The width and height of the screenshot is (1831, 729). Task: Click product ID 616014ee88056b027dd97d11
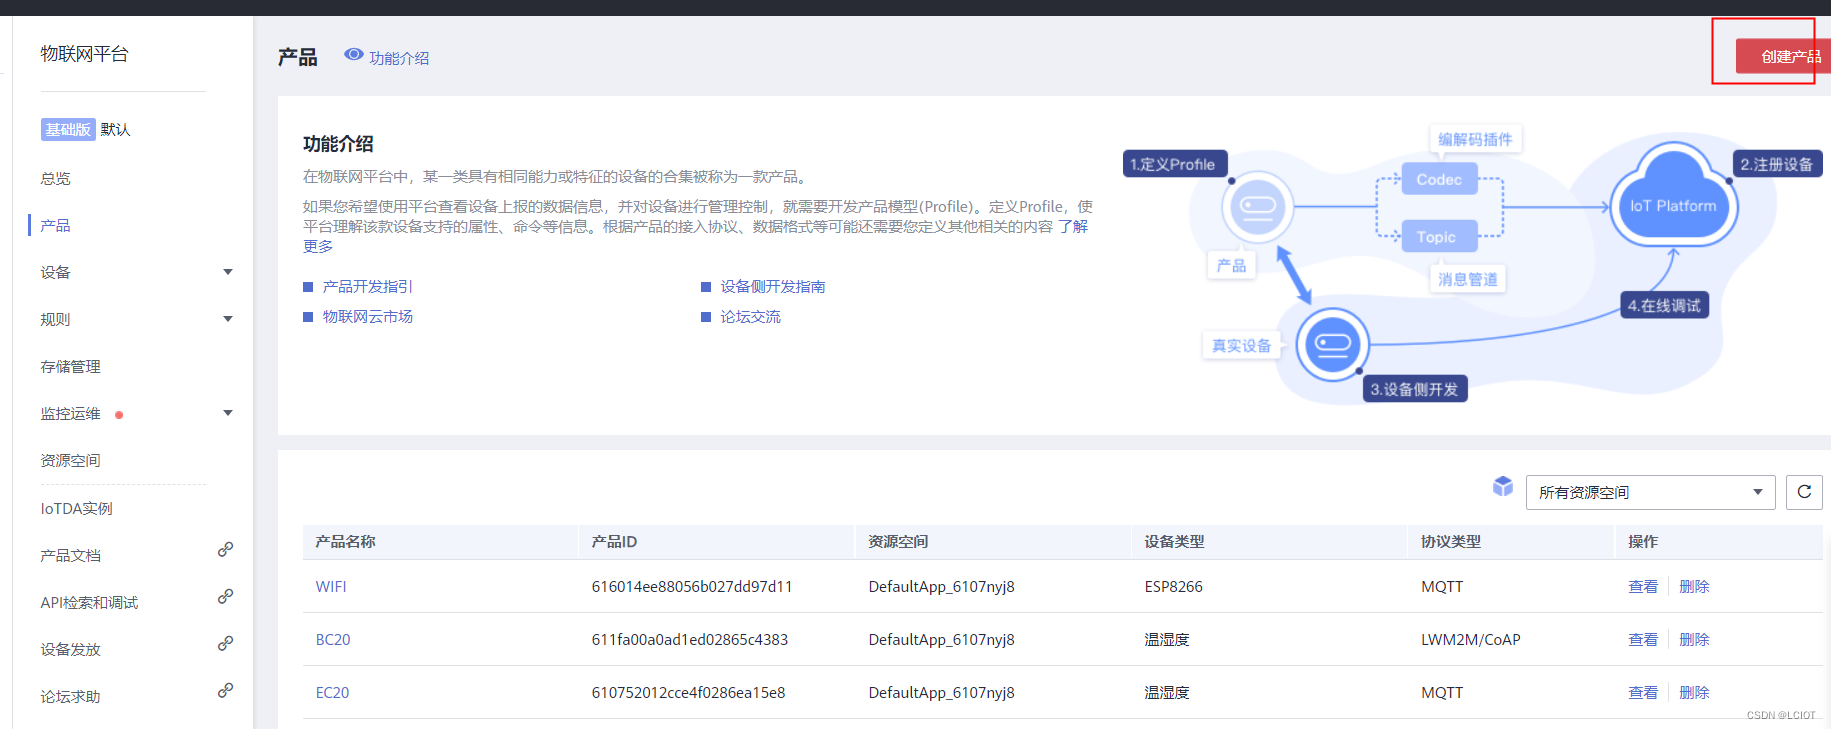[692, 586]
